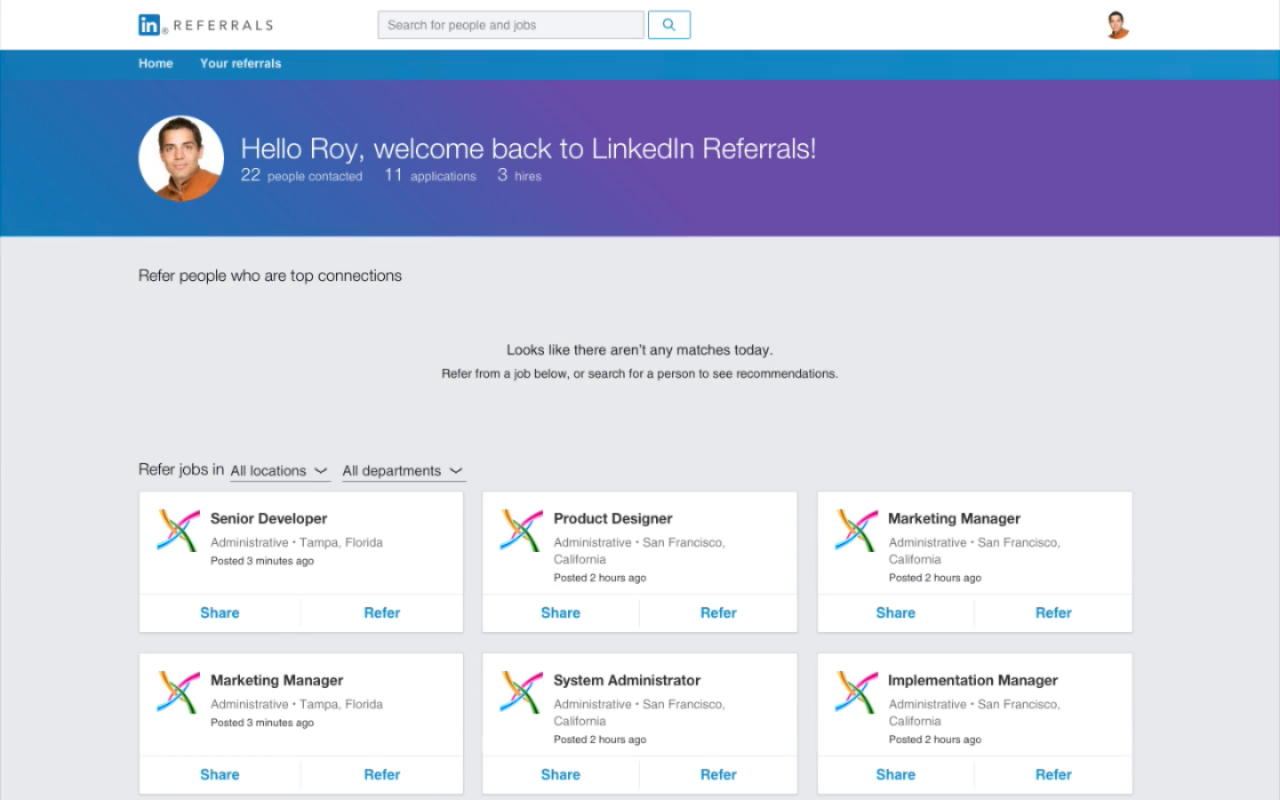Screen dimensions: 1280x800
Task: Focus the search for people and jobs field
Action: (510, 25)
